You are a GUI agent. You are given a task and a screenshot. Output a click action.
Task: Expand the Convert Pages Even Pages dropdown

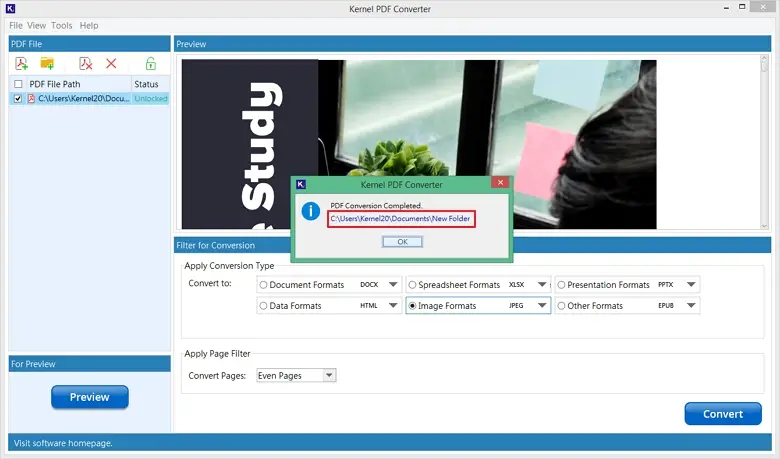pos(329,375)
